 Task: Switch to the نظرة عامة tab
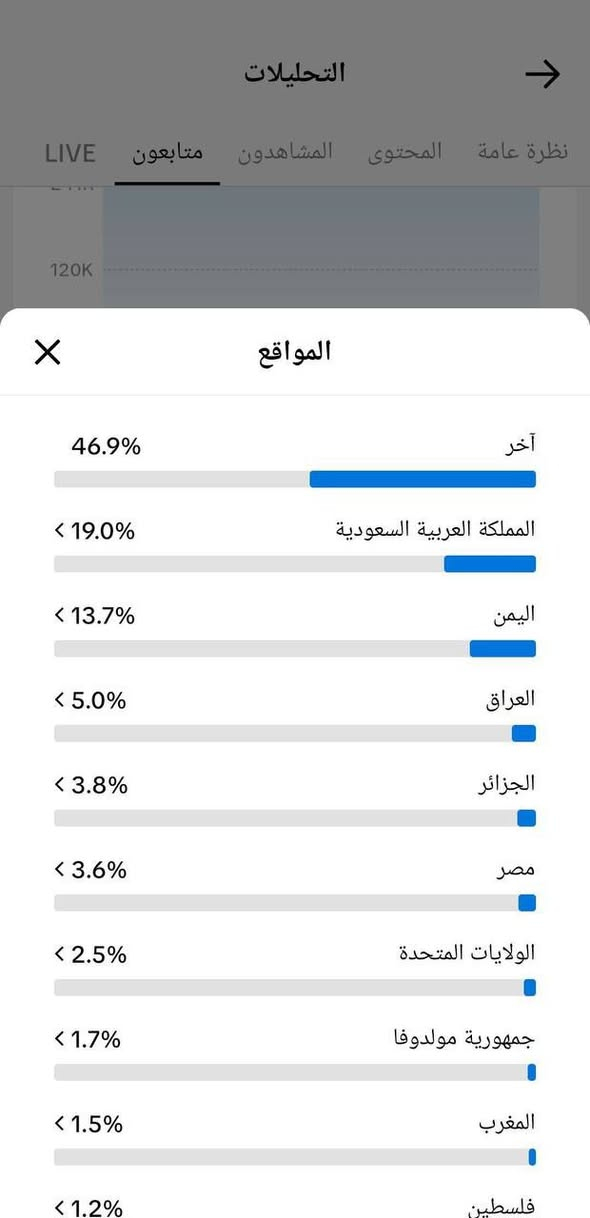point(521,151)
